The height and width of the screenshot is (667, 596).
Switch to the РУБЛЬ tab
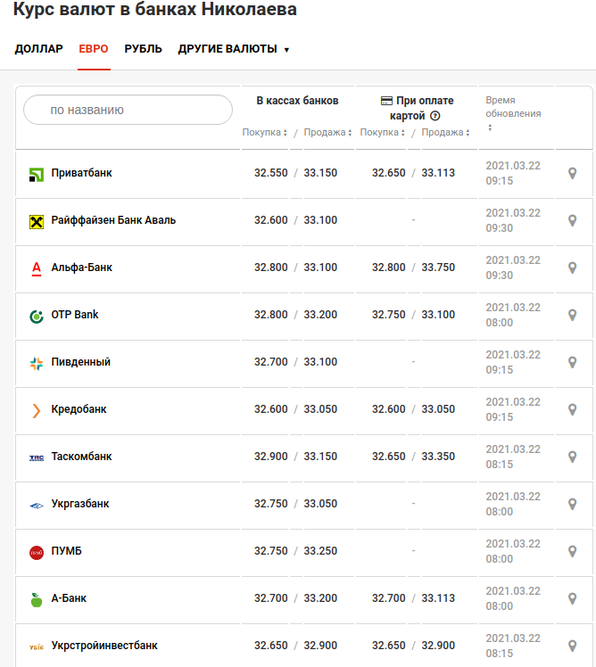143,49
